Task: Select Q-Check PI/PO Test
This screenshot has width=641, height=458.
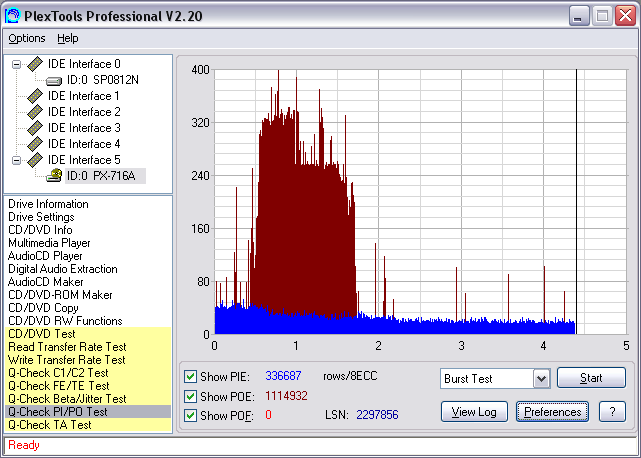Action: pos(88,412)
